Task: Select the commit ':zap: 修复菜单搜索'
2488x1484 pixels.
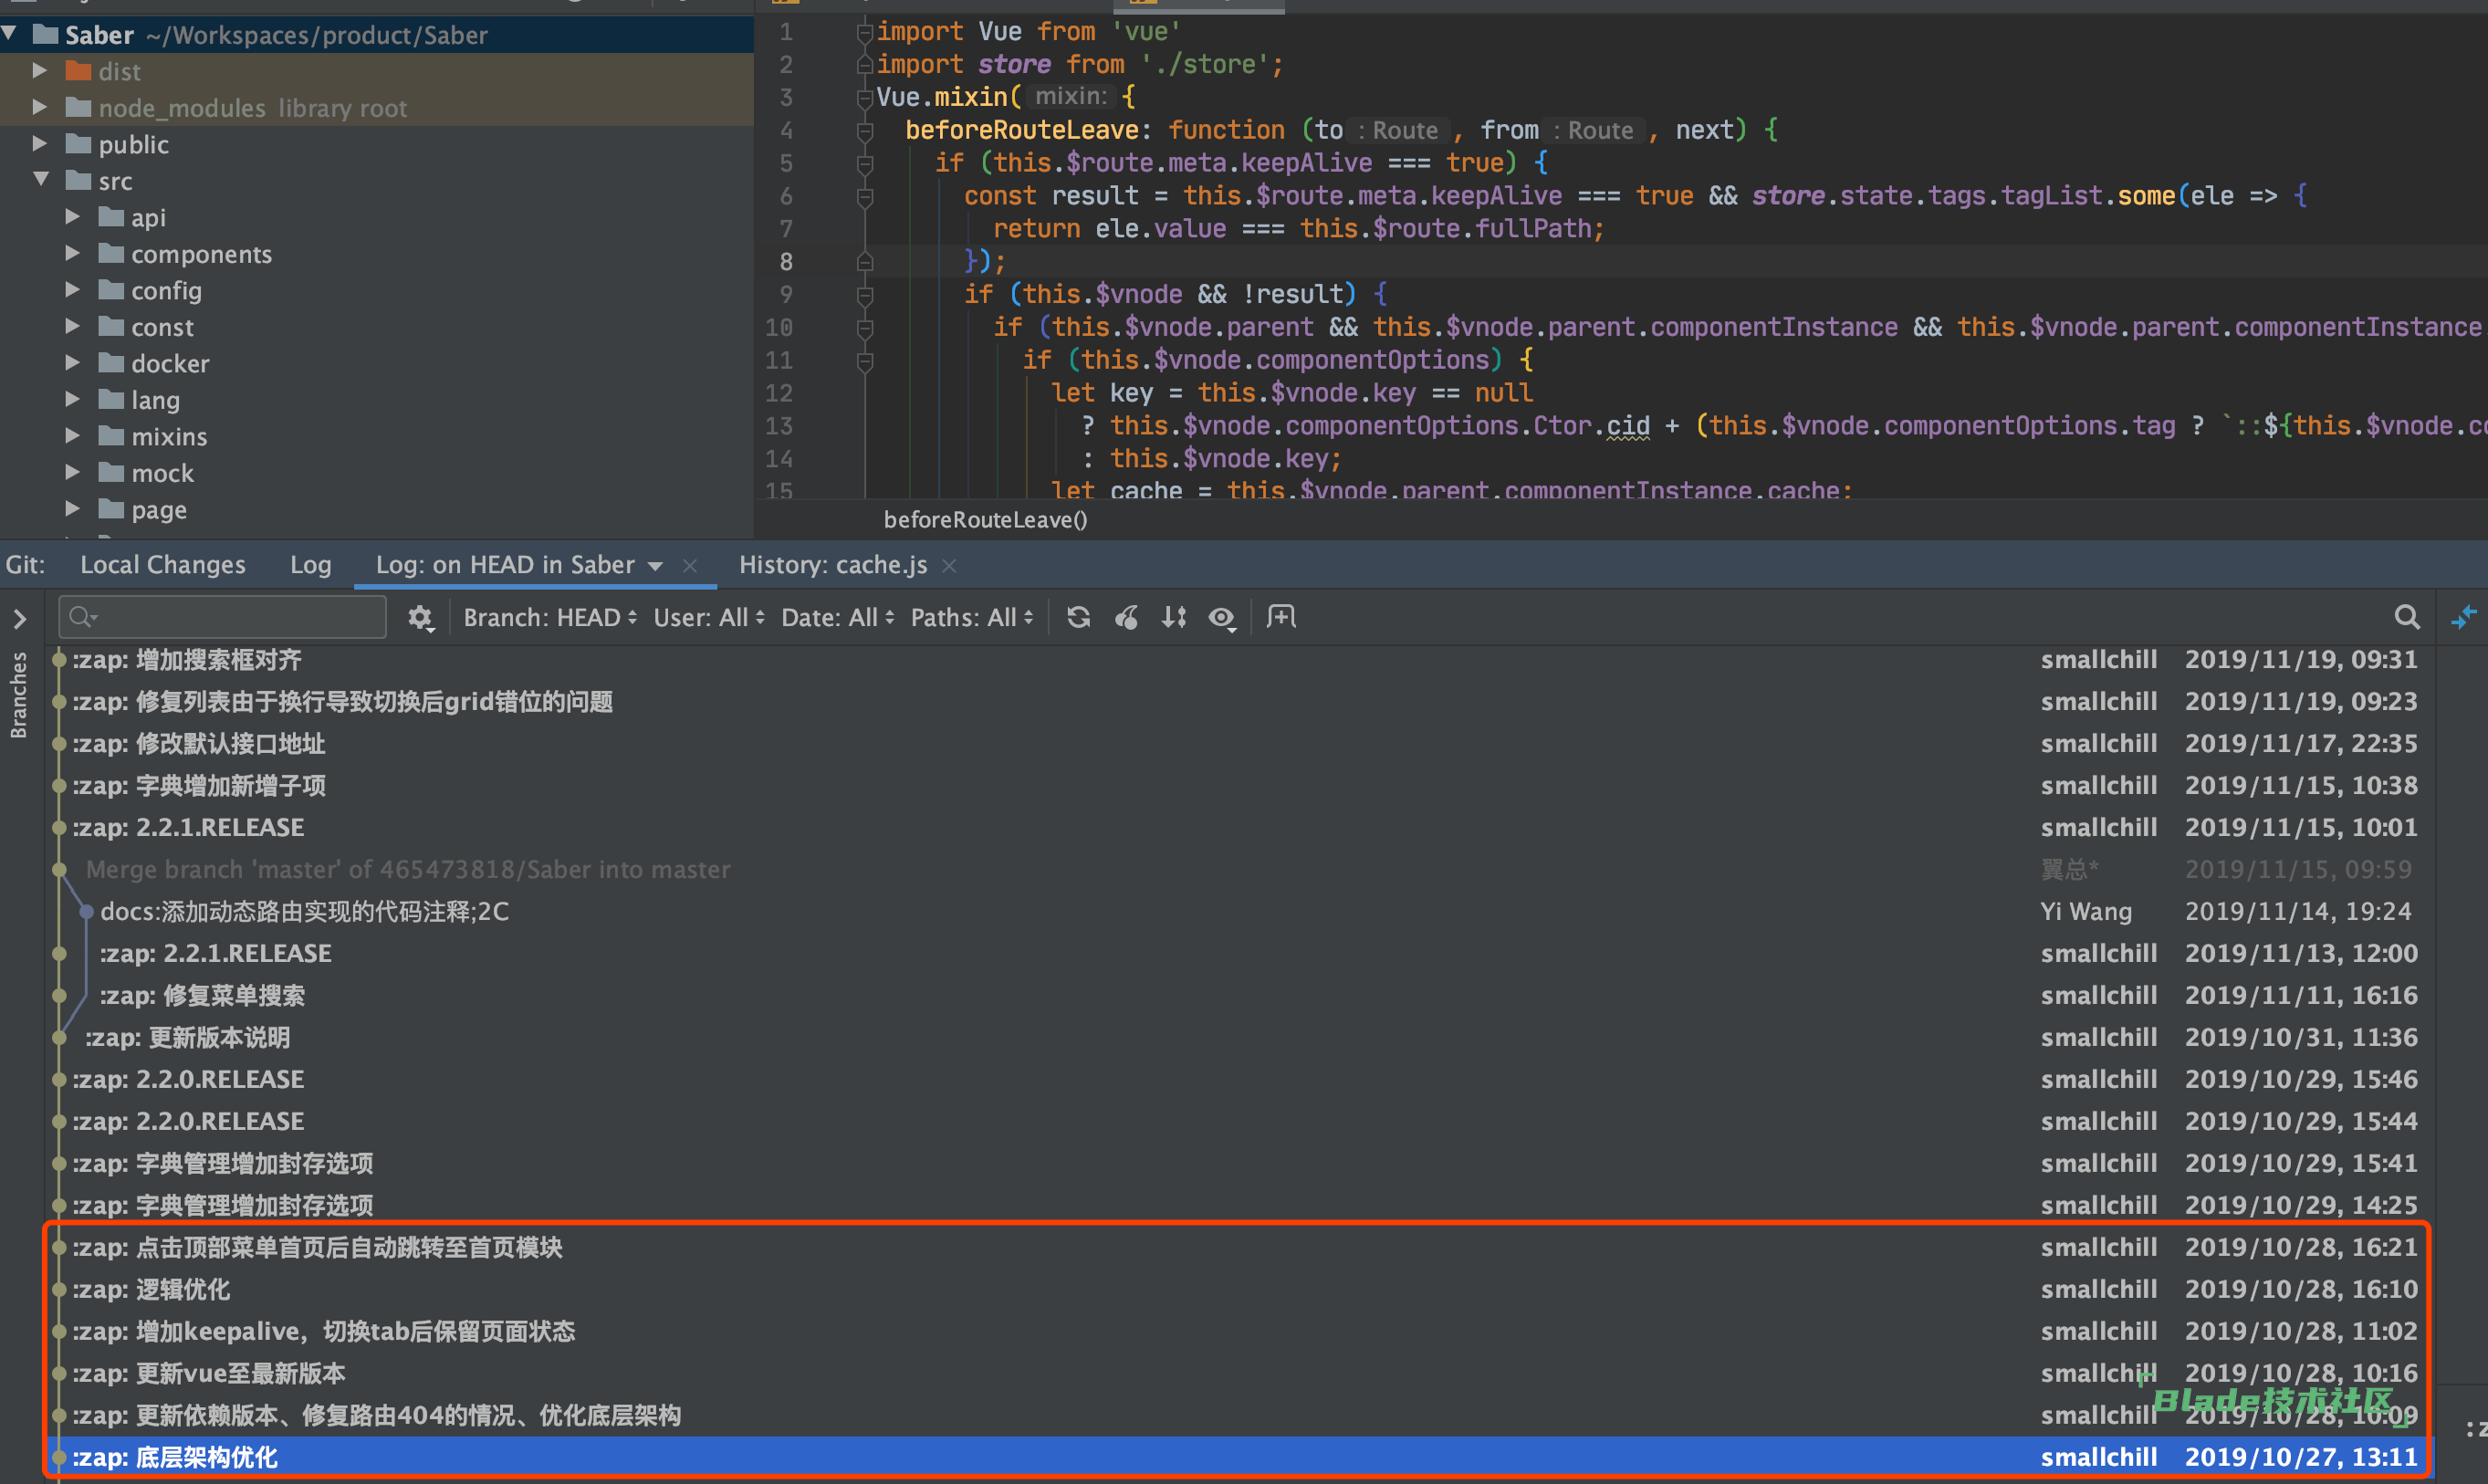Action: [x=1240, y=995]
